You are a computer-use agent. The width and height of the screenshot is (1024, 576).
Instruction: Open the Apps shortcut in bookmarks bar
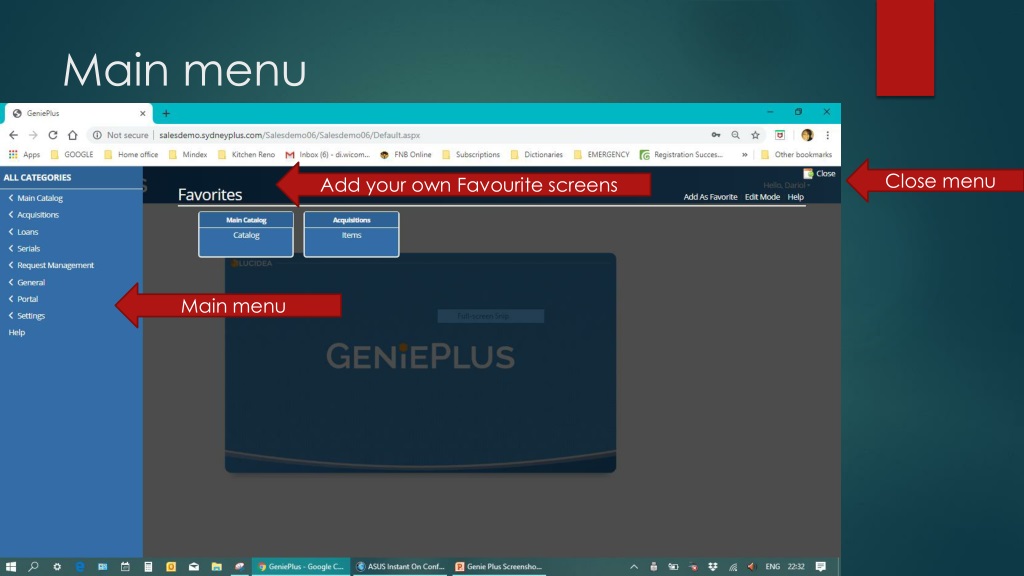pyautogui.click(x=24, y=155)
